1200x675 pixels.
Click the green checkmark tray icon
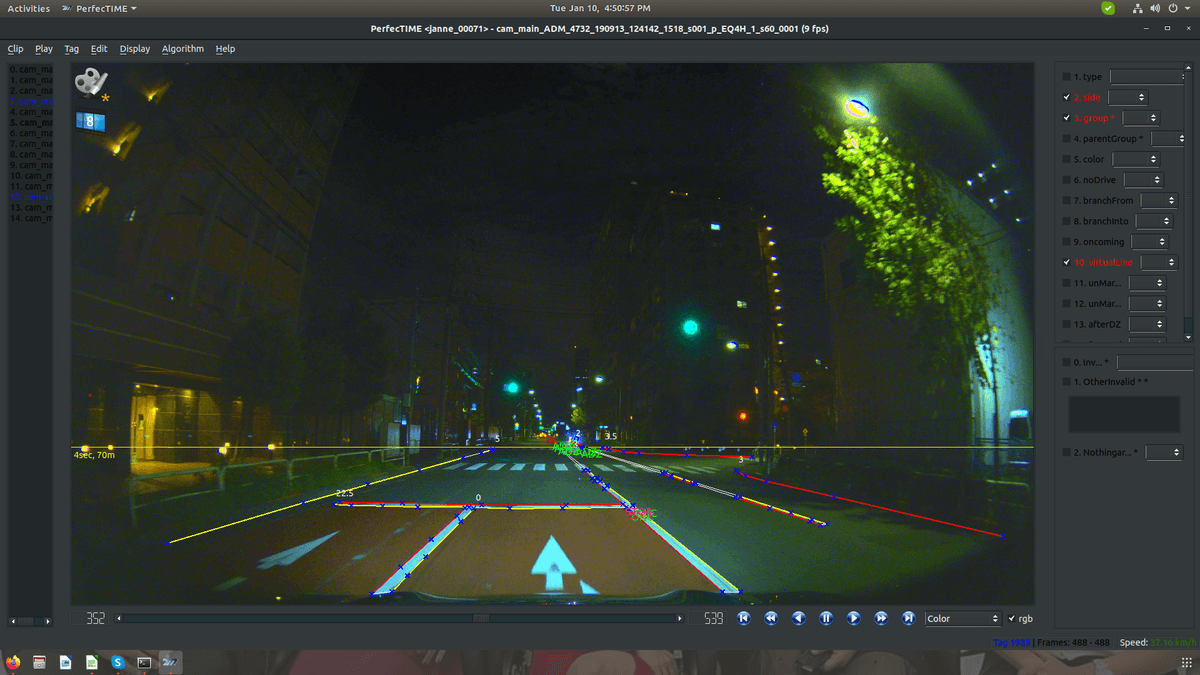(1108, 8)
